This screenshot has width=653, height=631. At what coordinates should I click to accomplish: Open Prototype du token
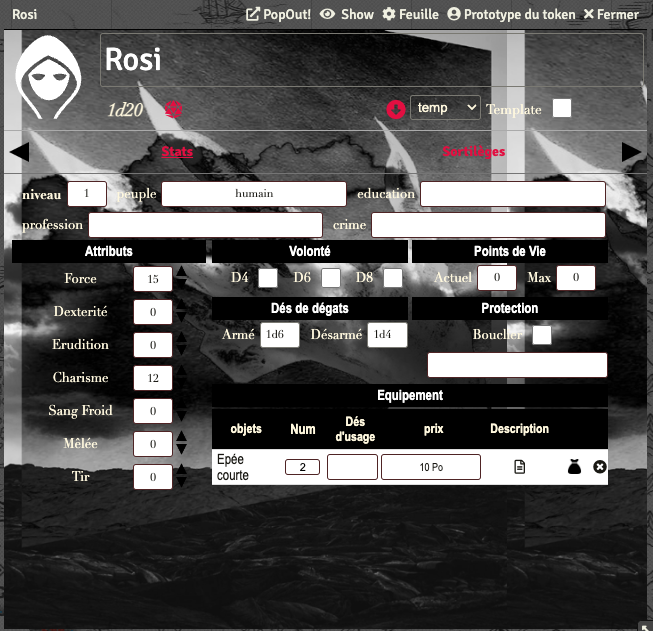click(x=511, y=15)
